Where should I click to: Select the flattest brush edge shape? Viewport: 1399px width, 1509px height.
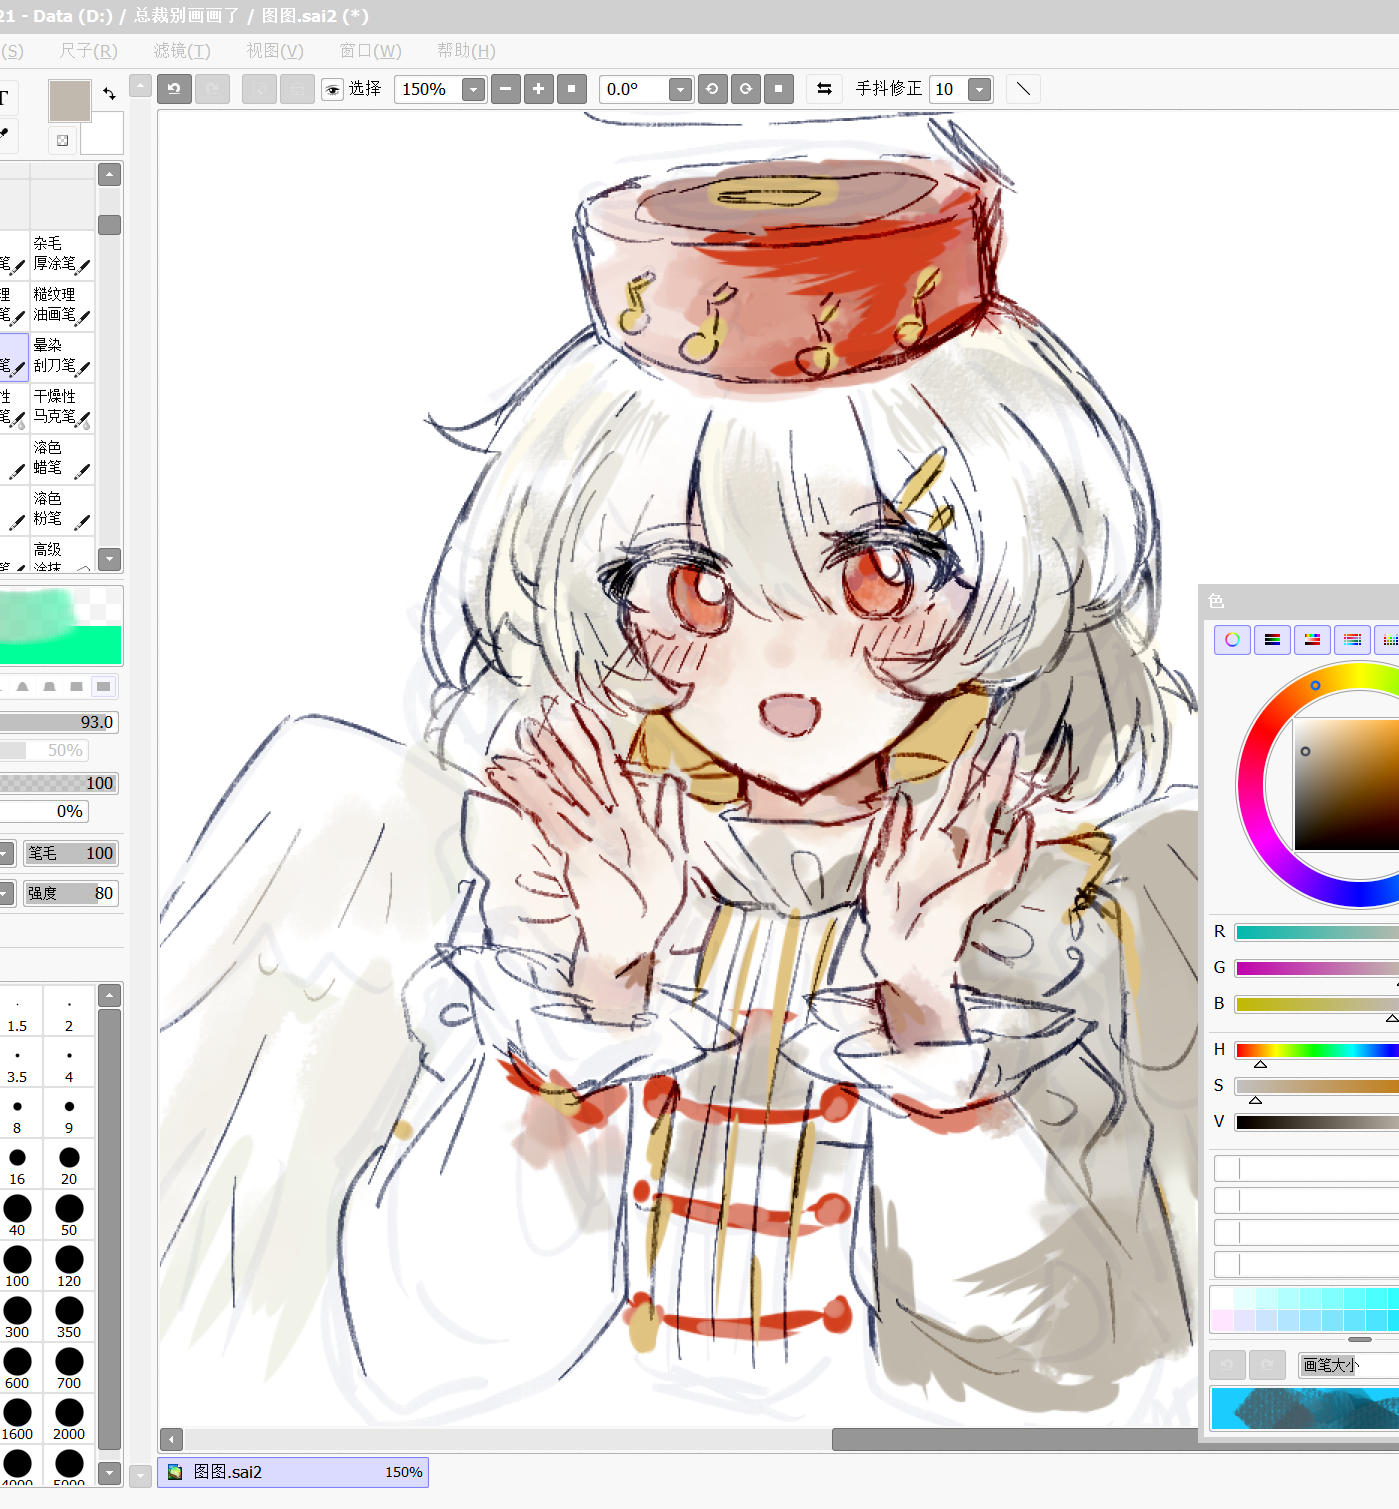coord(103,687)
